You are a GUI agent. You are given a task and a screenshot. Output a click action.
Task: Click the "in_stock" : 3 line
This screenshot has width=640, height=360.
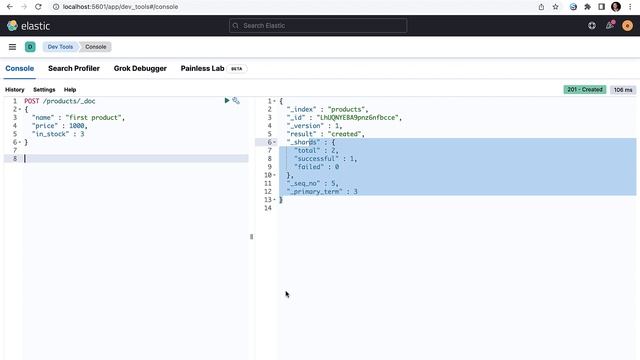point(58,134)
